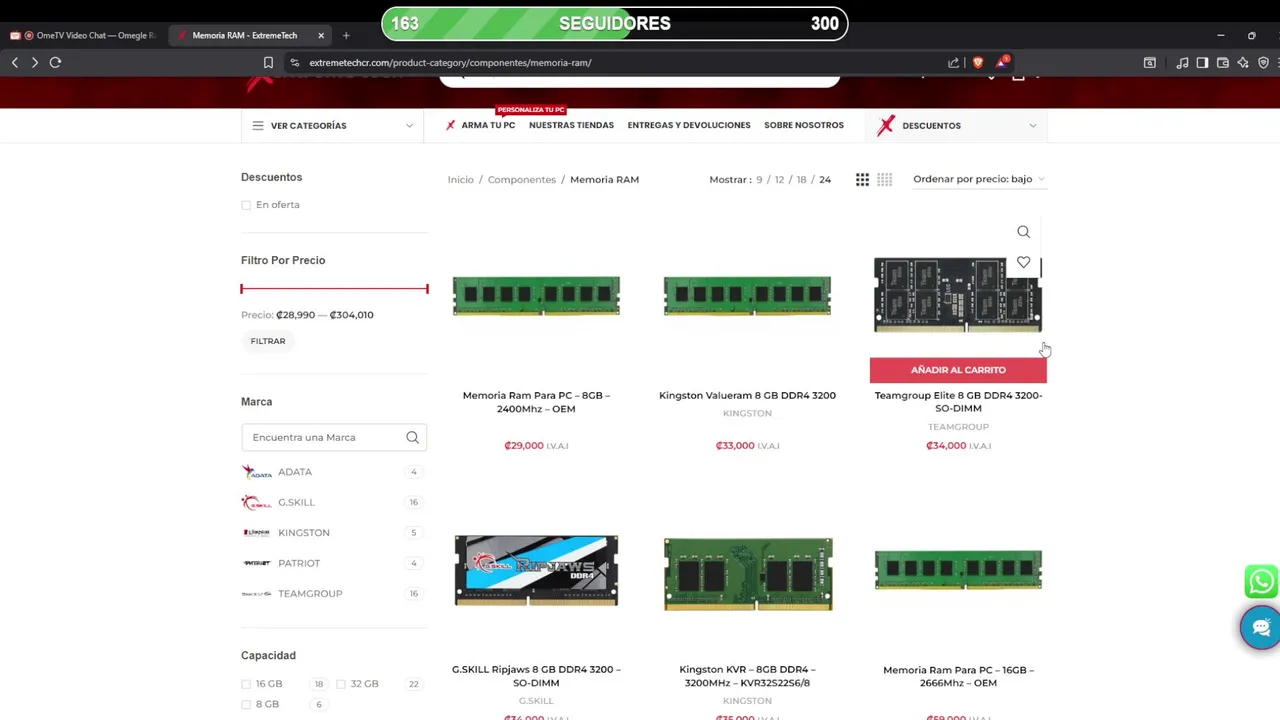This screenshot has height=720, width=1280.
Task: Toggle the browser sidebar panel icon
Action: (1202, 62)
